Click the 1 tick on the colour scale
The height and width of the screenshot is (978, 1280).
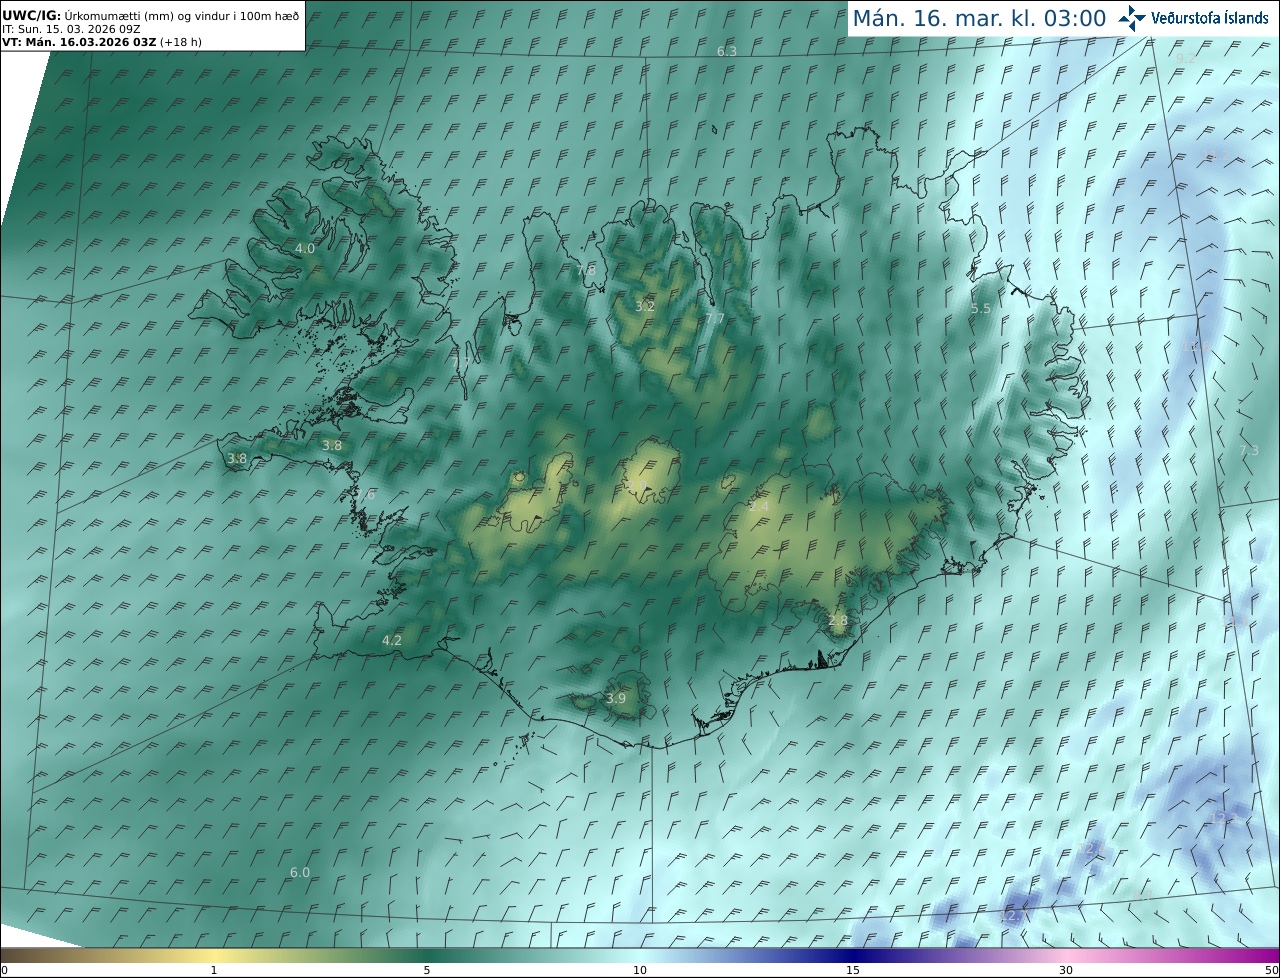(x=214, y=970)
